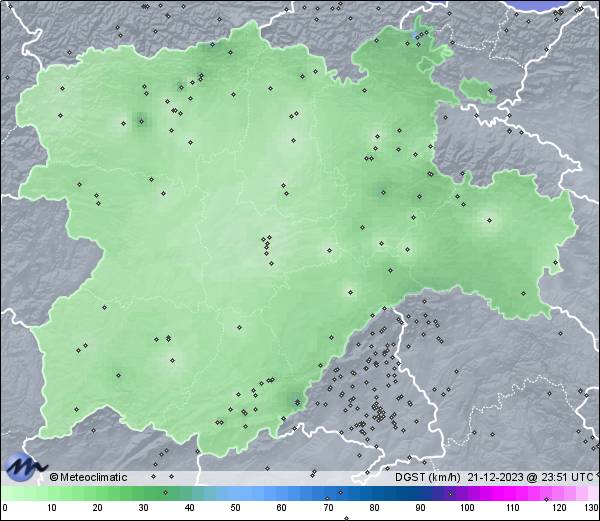Click the station marker over the green legend band

pyautogui.click(x=165, y=492)
